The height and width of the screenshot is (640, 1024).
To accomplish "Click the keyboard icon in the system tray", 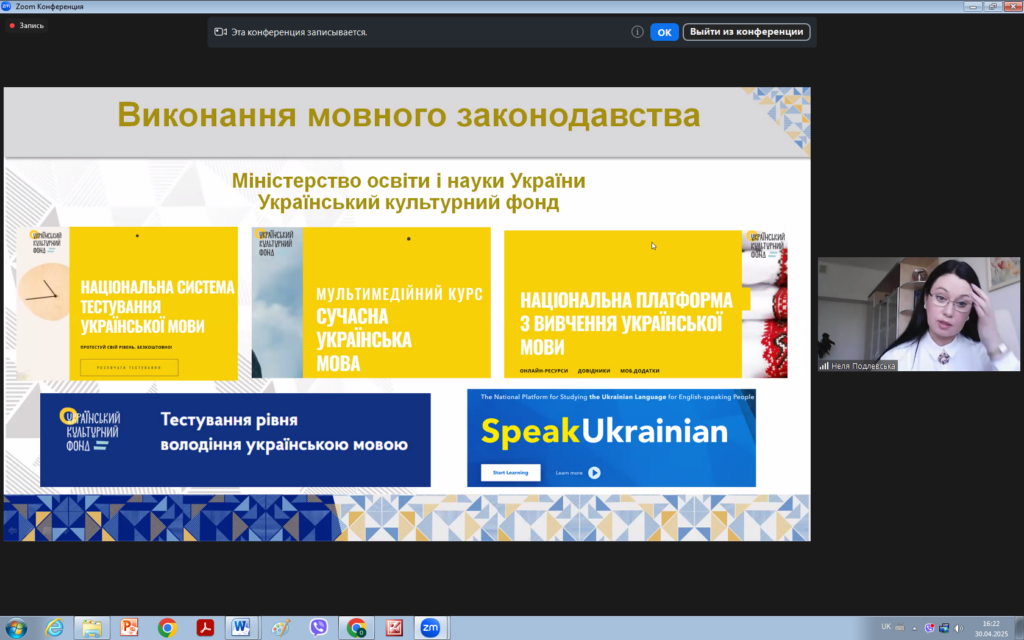I will (899, 628).
